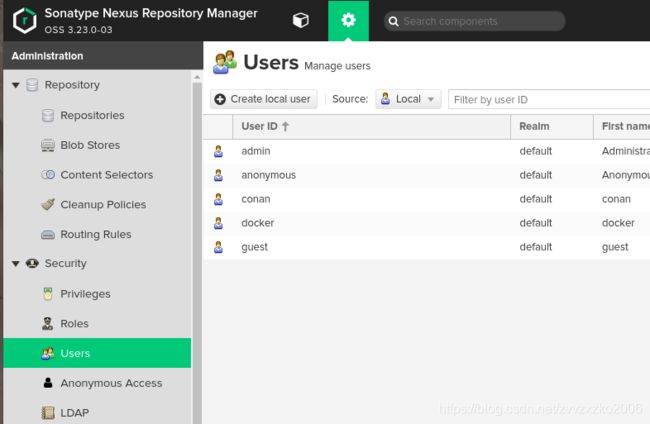Sort by the First name column header

622,126
